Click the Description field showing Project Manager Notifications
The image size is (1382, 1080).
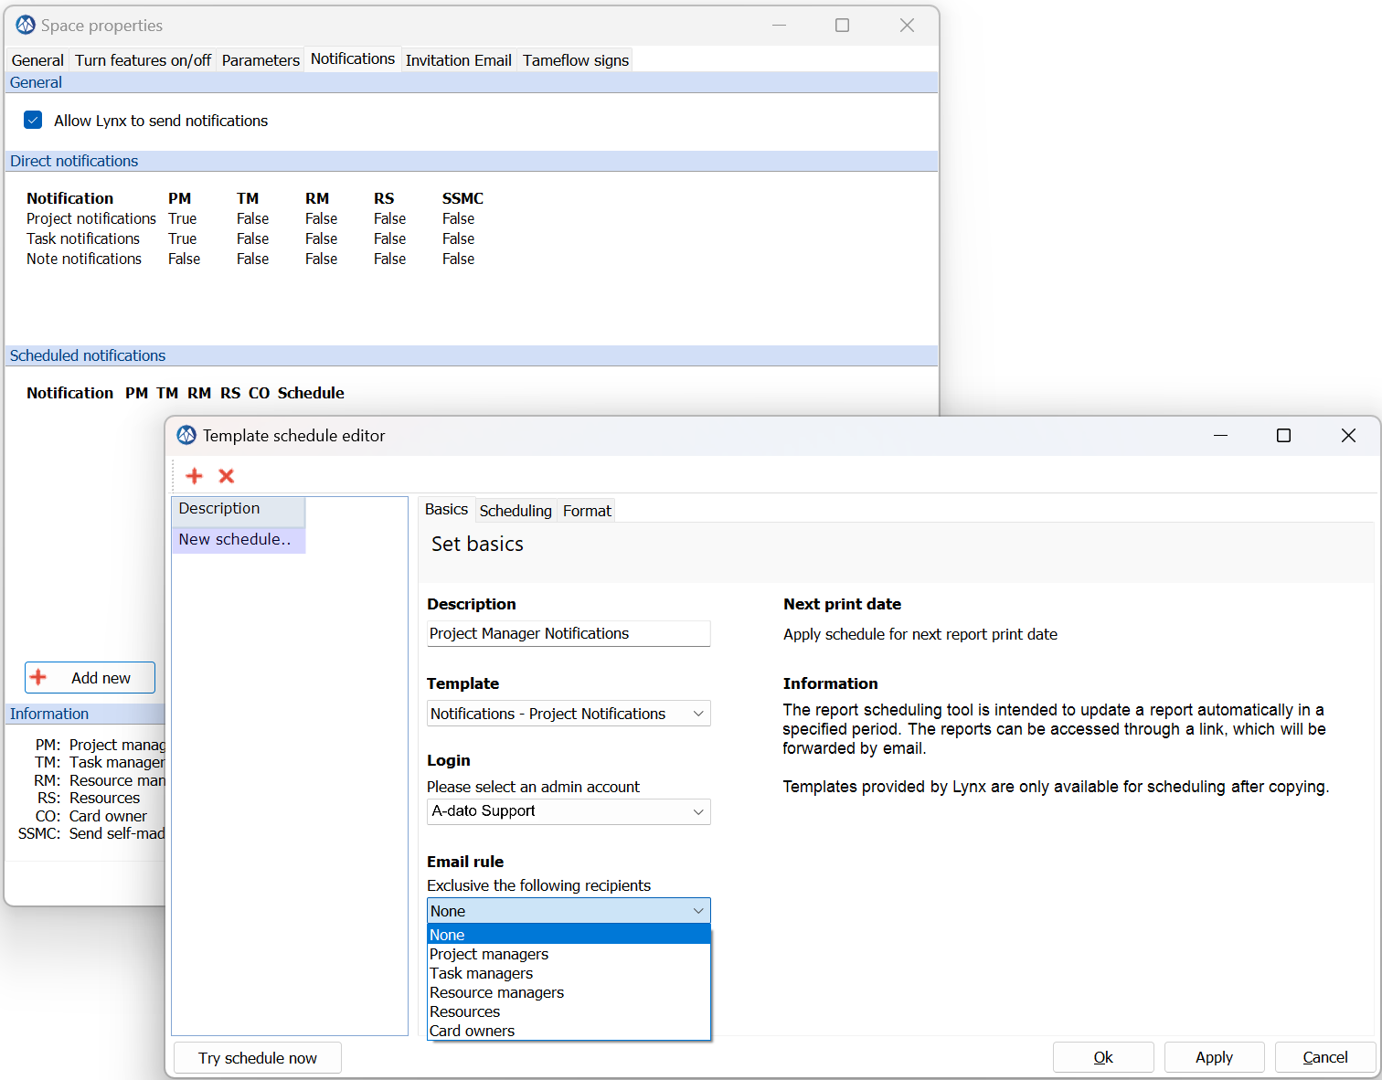[x=567, y=633]
